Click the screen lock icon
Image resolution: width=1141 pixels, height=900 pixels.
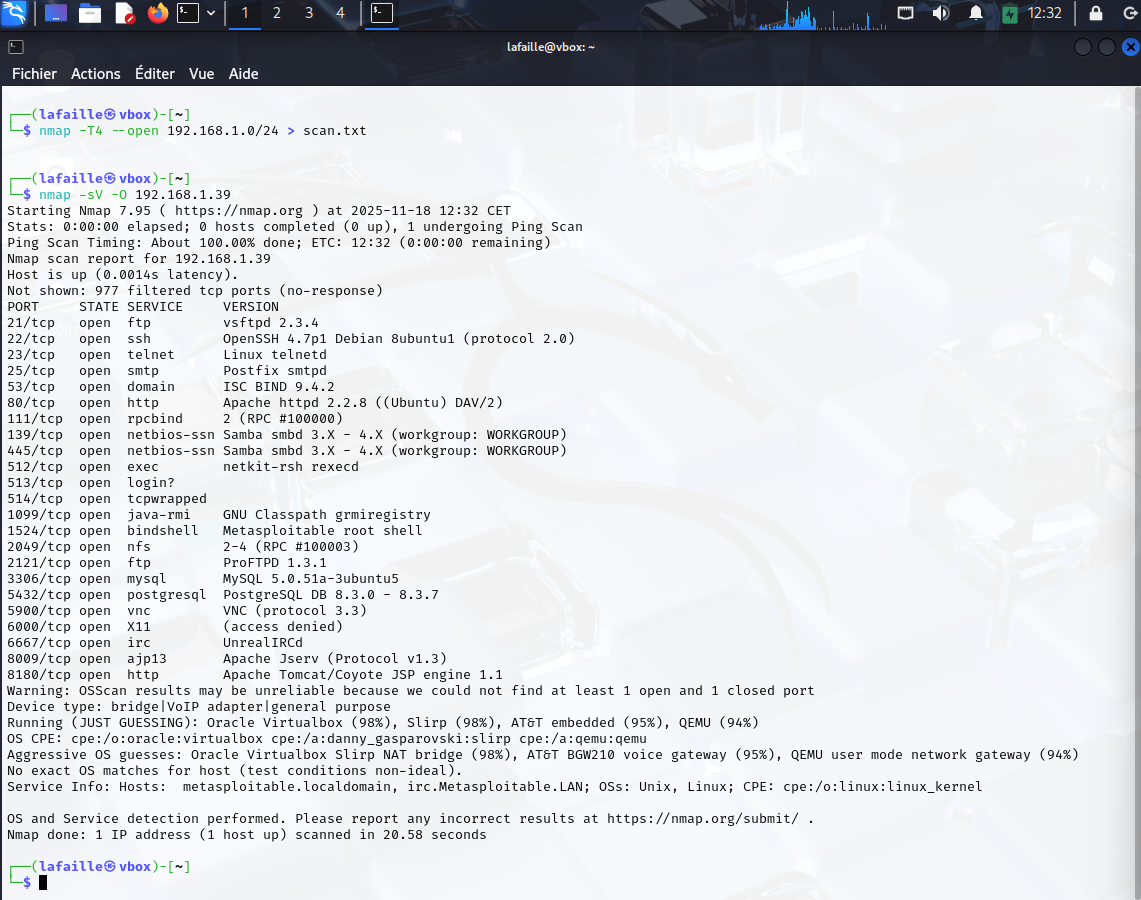coord(1096,14)
